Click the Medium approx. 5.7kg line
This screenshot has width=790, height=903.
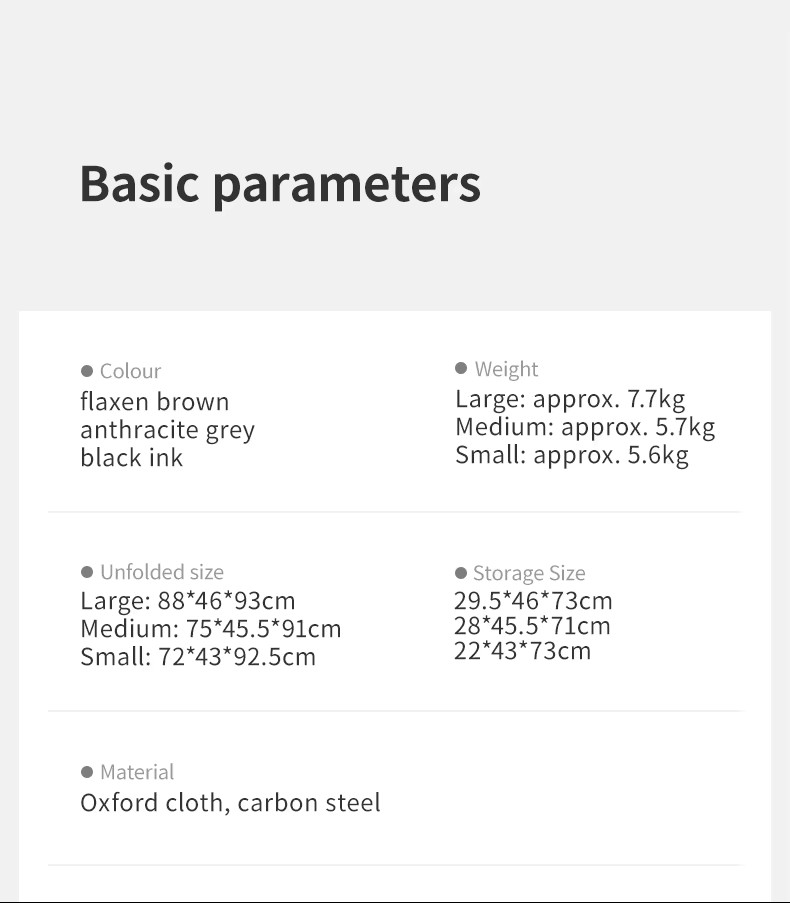[586, 427]
